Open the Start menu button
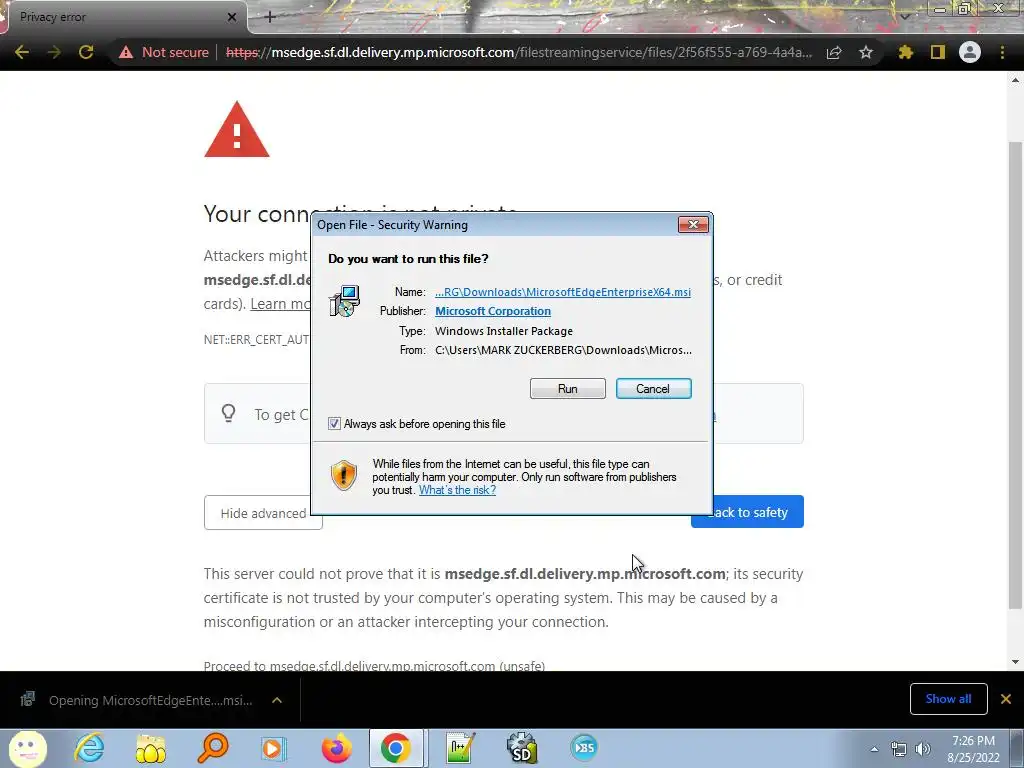Viewport: 1024px width, 768px height. [27, 748]
